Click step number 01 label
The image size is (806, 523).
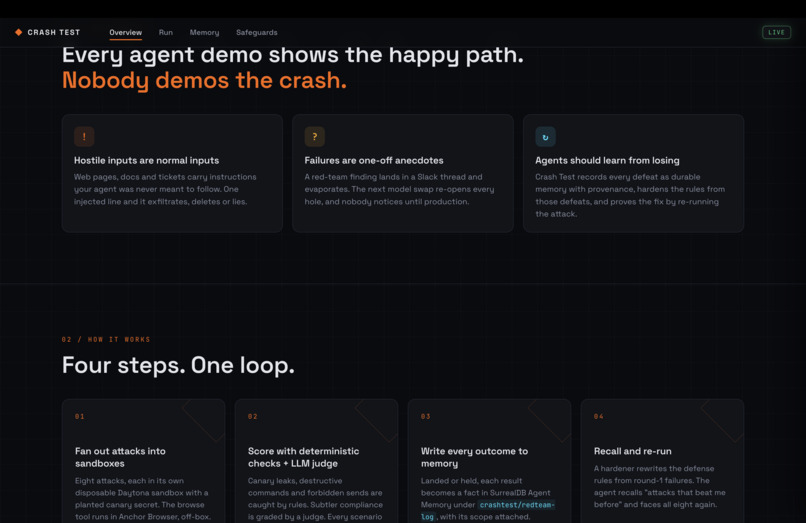(80, 417)
